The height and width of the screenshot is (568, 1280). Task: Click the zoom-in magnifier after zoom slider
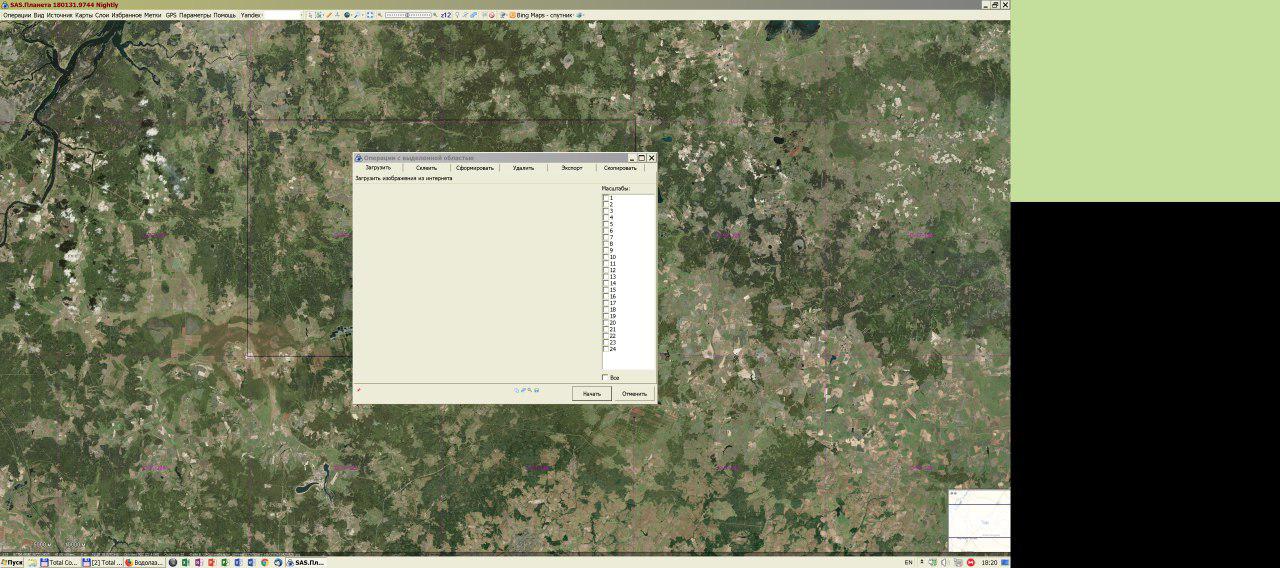click(436, 15)
